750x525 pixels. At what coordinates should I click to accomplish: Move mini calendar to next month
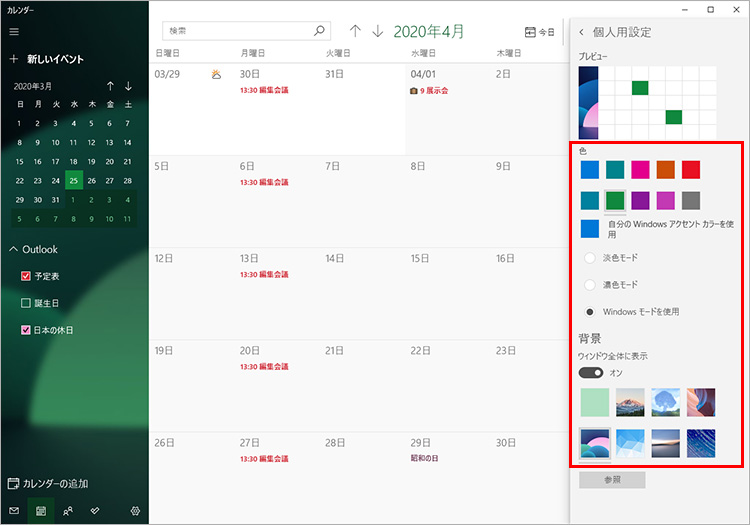pos(128,86)
